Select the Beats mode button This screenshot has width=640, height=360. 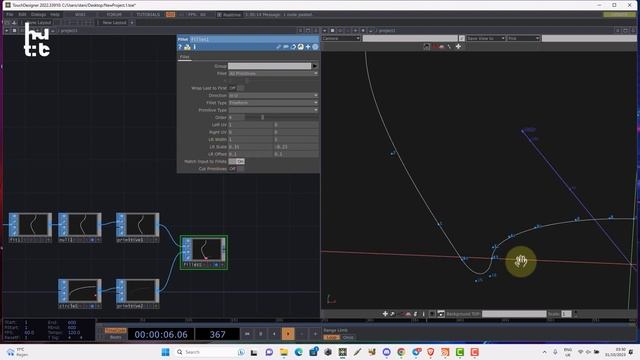pos(116,337)
